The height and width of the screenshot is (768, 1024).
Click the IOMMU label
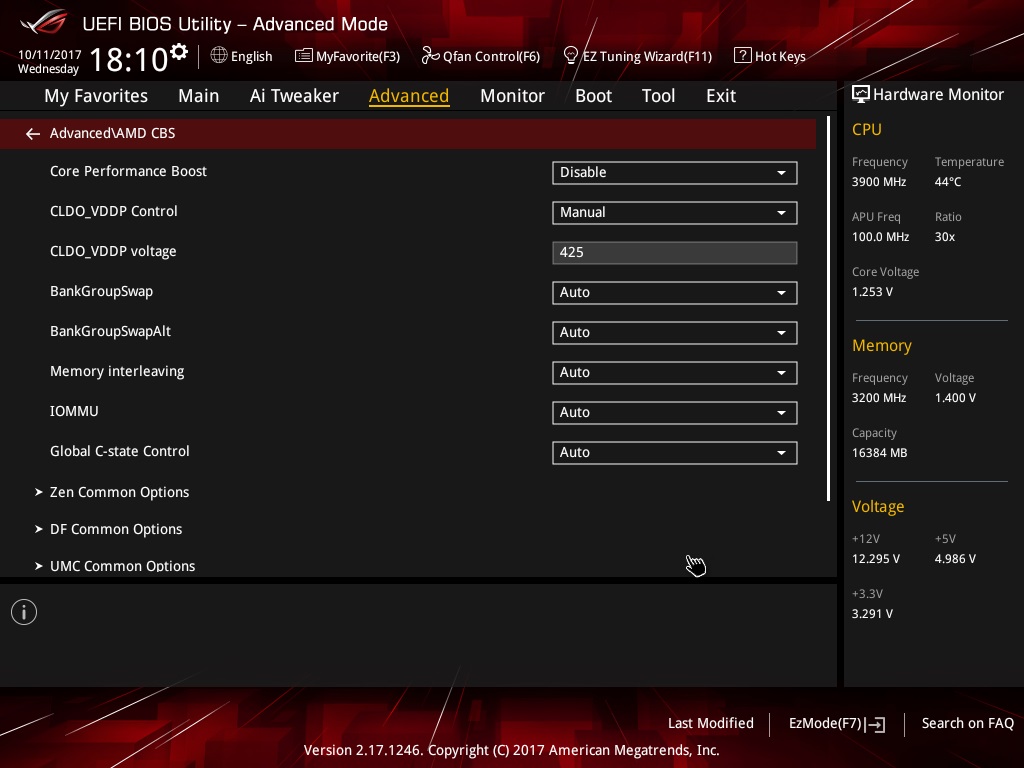click(74, 411)
